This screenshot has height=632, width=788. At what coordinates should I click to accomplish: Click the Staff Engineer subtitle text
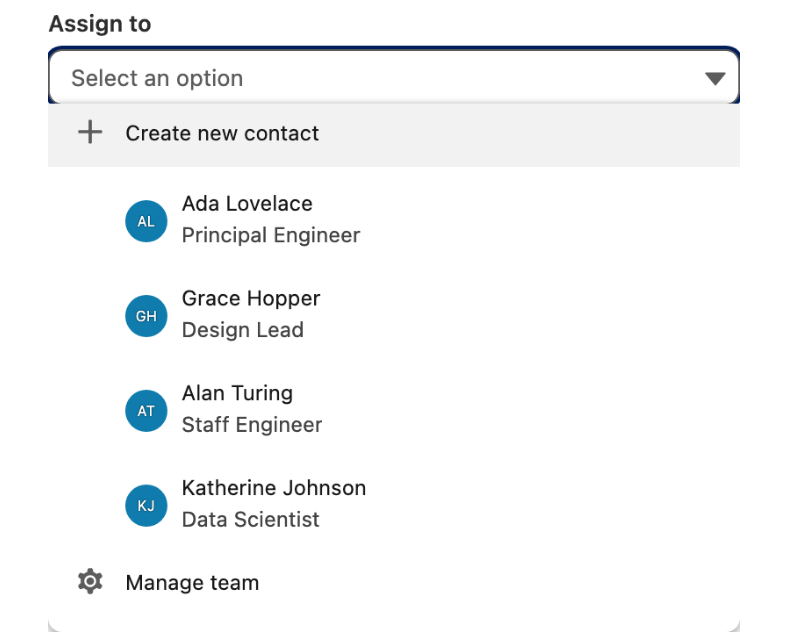[x=252, y=425]
